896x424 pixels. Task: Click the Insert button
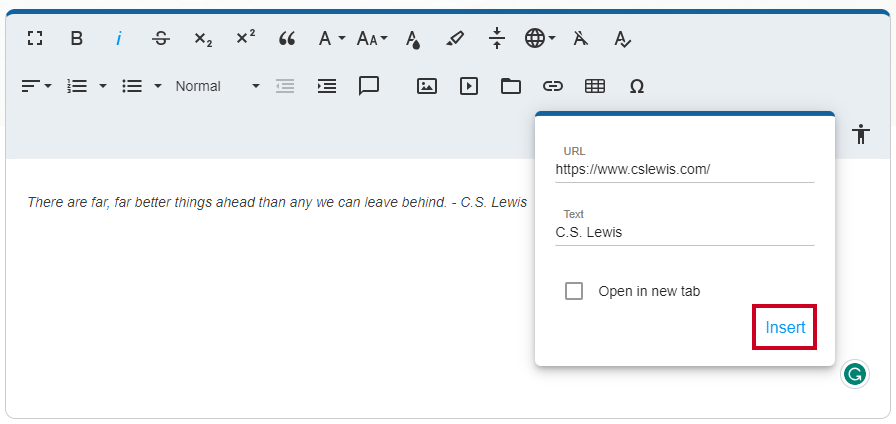click(785, 327)
